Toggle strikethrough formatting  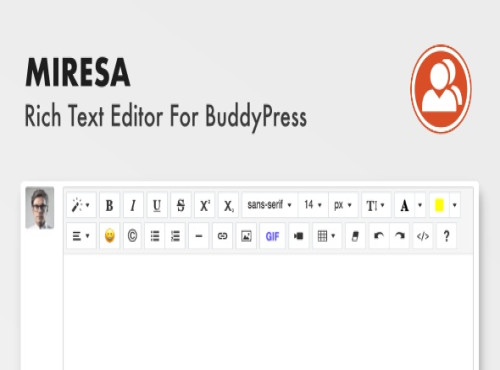click(x=181, y=205)
